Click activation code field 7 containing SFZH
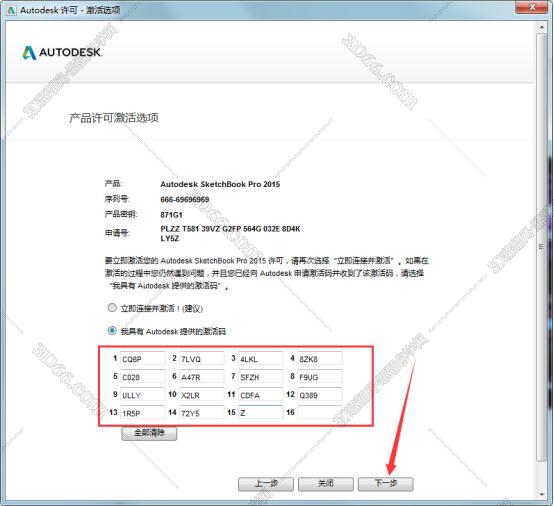Viewport: 554px width, 506px height. (261, 377)
